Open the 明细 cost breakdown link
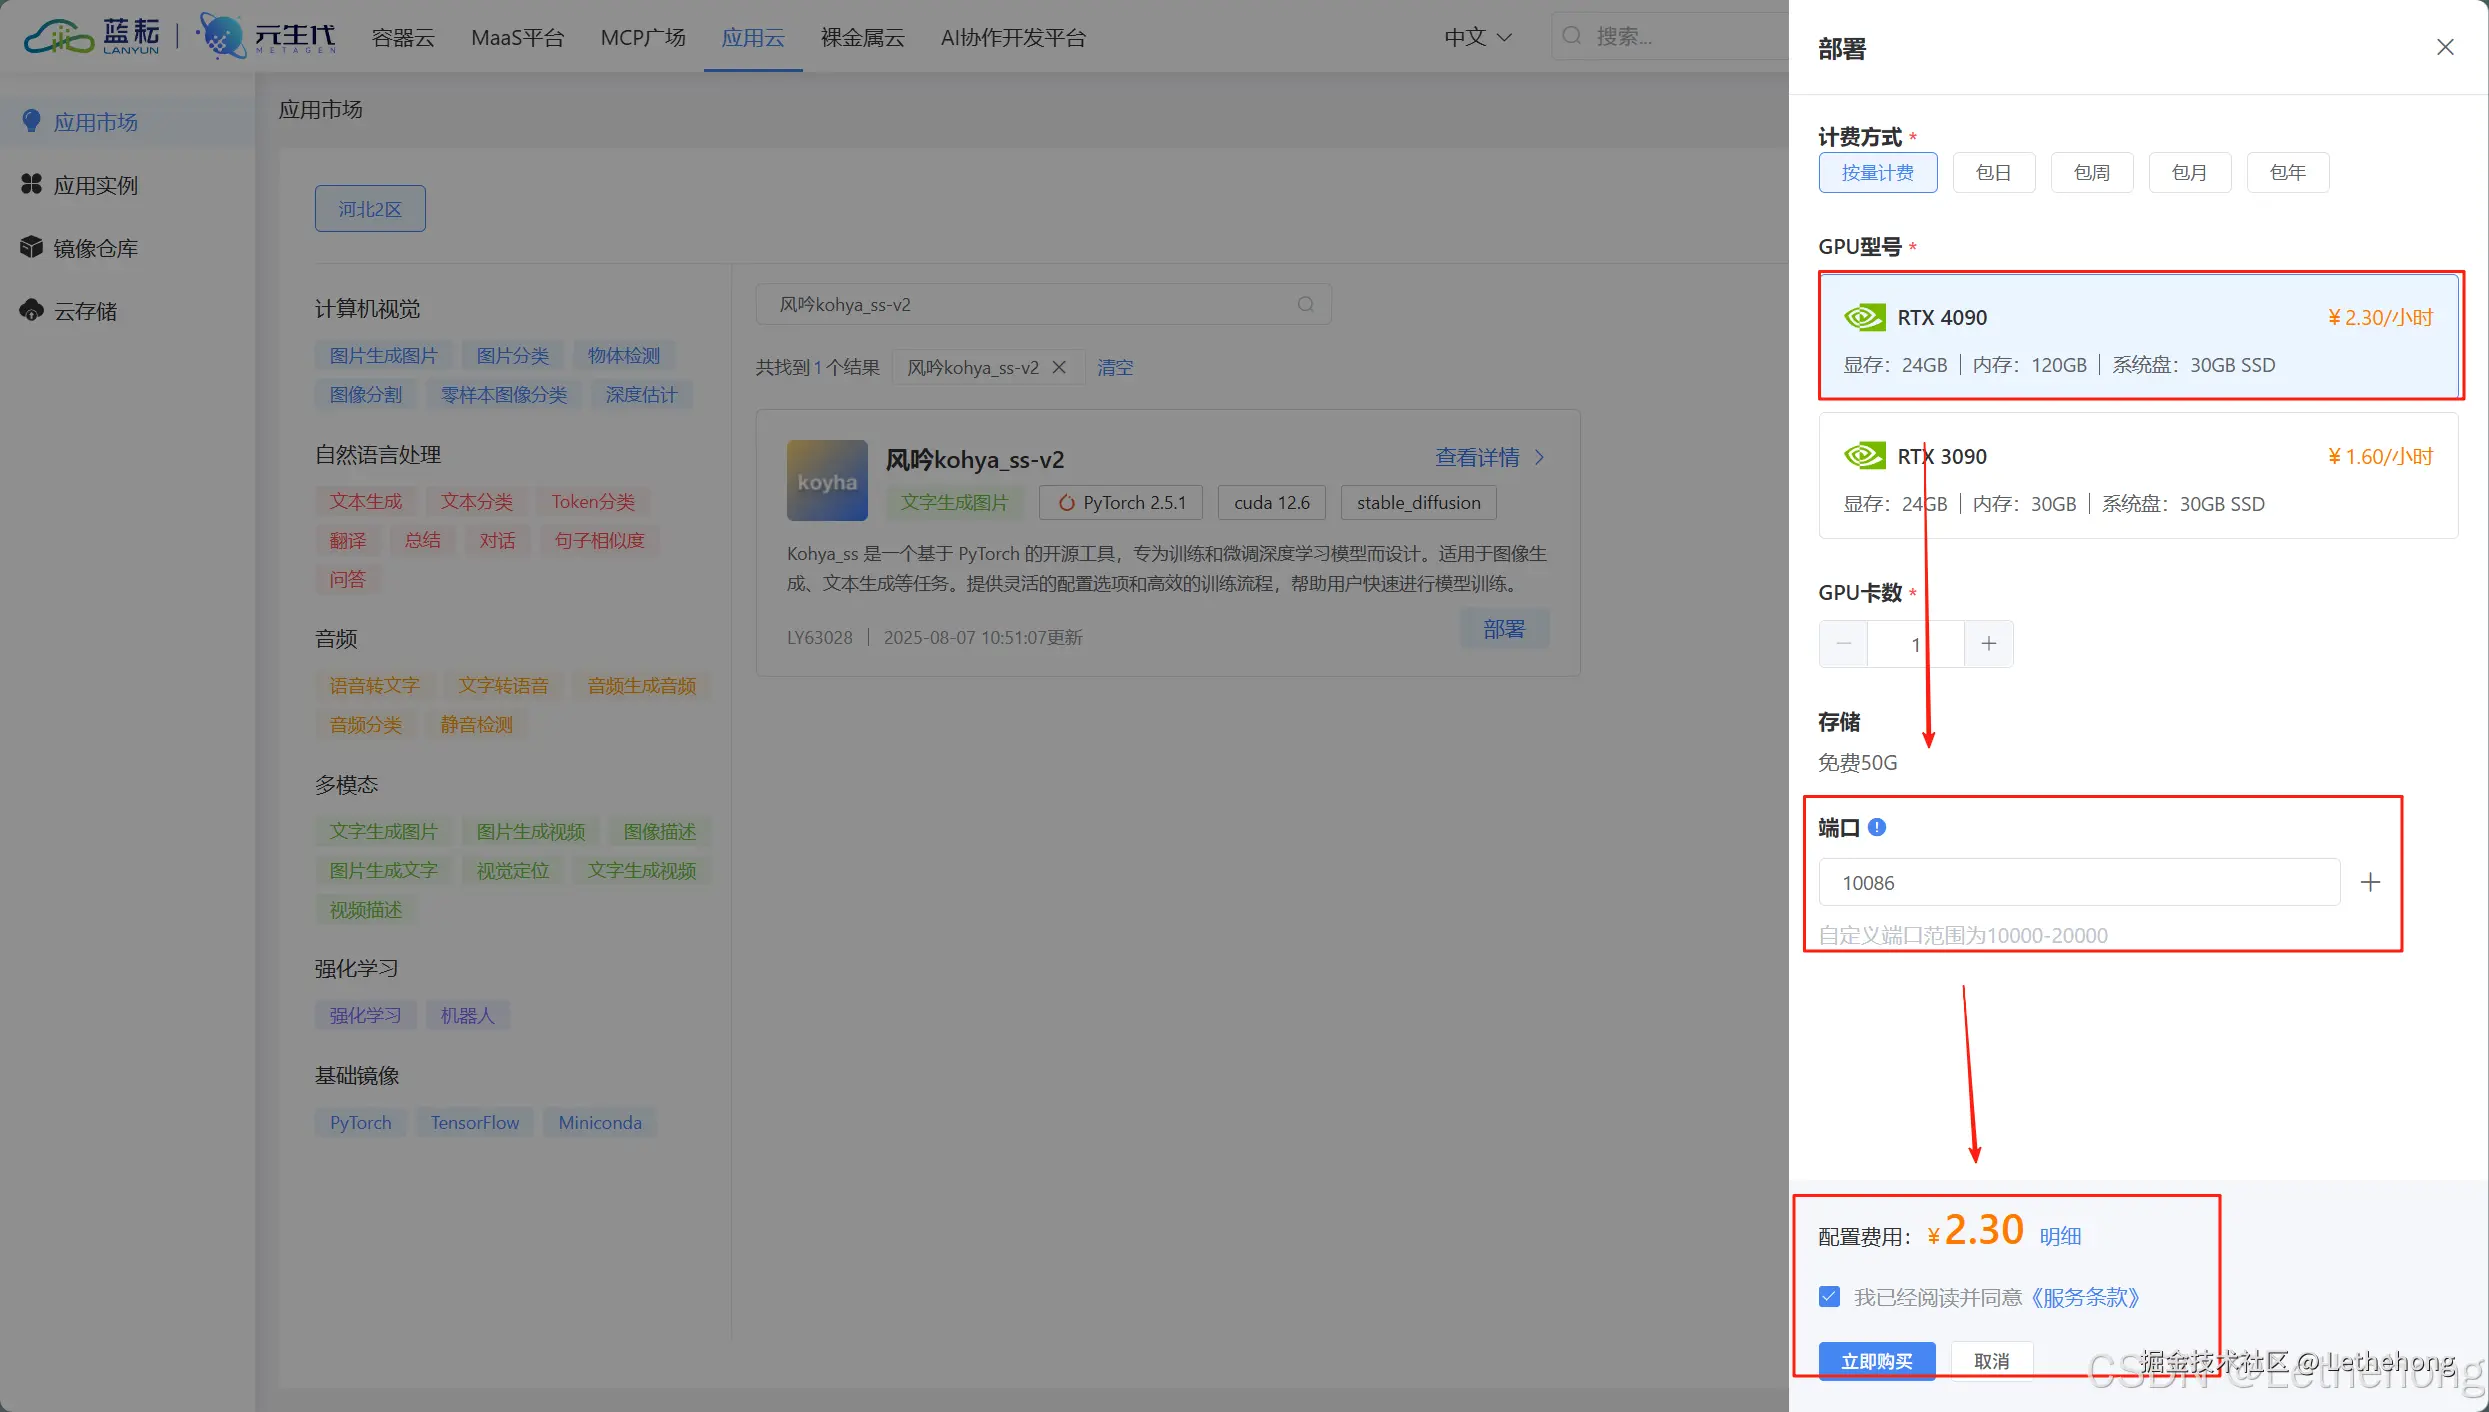Image resolution: width=2489 pixels, height=1412 pixels. (x=2060, y=1235)
